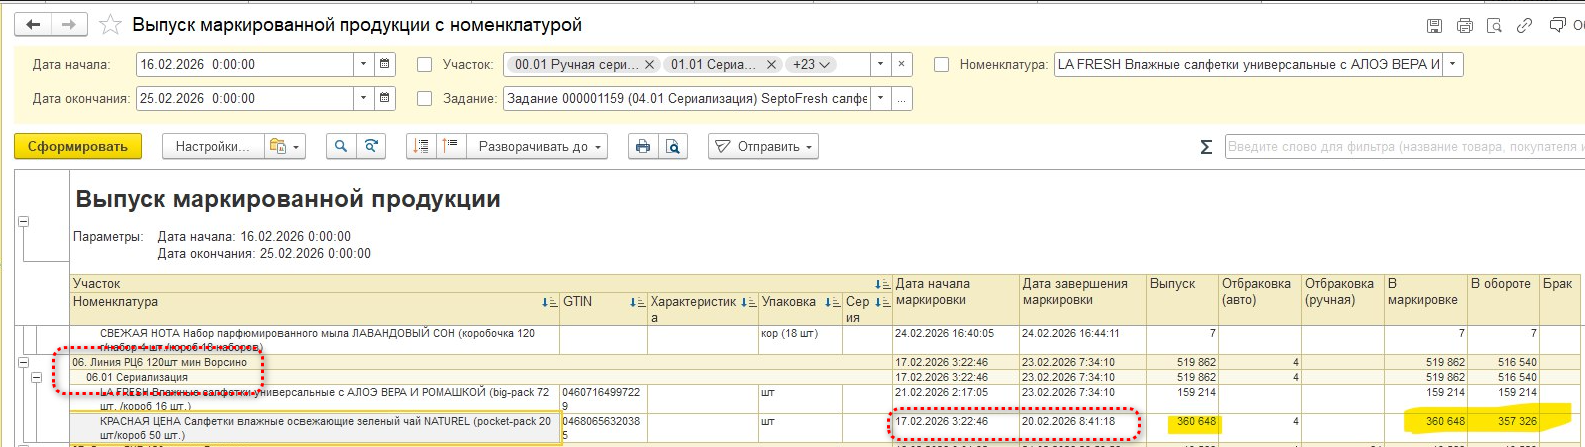1585x447 pixels.
Task: Check the Номенклатура filter checkbox
Action: coord(941,64)
